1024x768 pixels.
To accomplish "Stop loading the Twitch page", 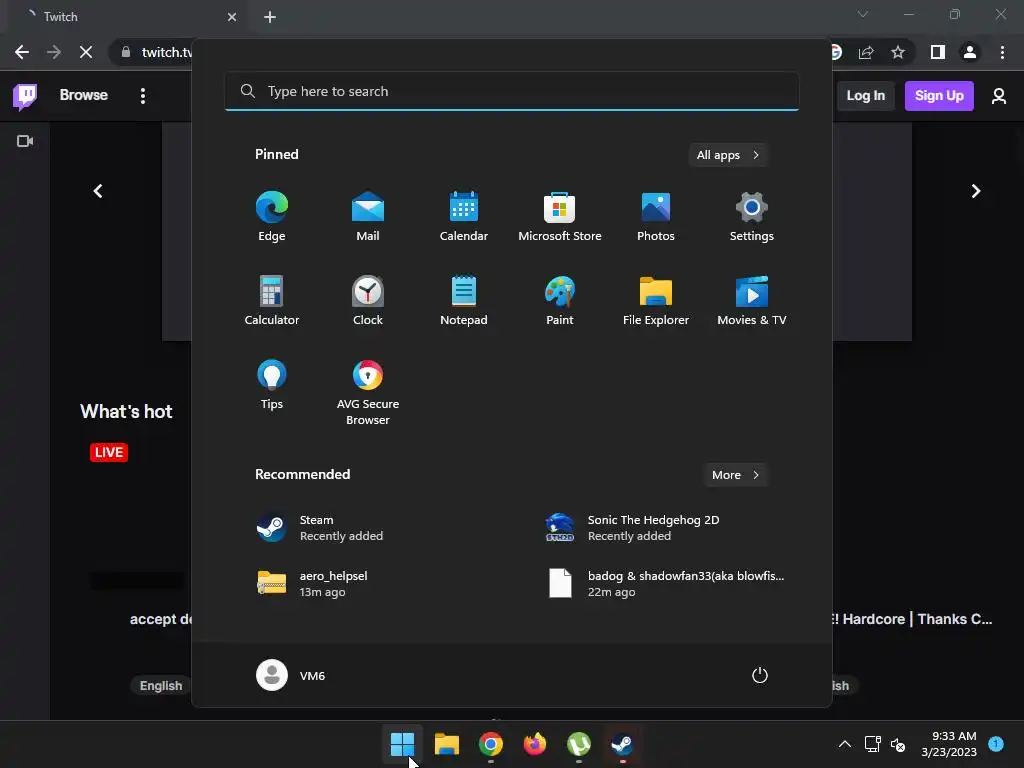I will 86,52.
